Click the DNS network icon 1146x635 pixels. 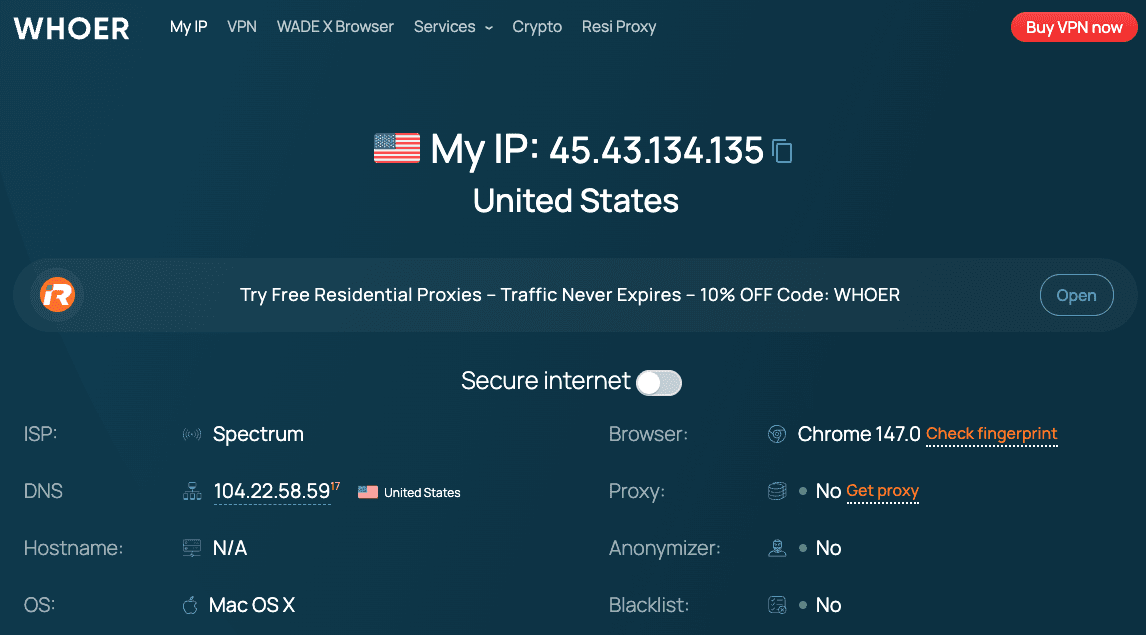pyautogui.click(x=191, y=491)
